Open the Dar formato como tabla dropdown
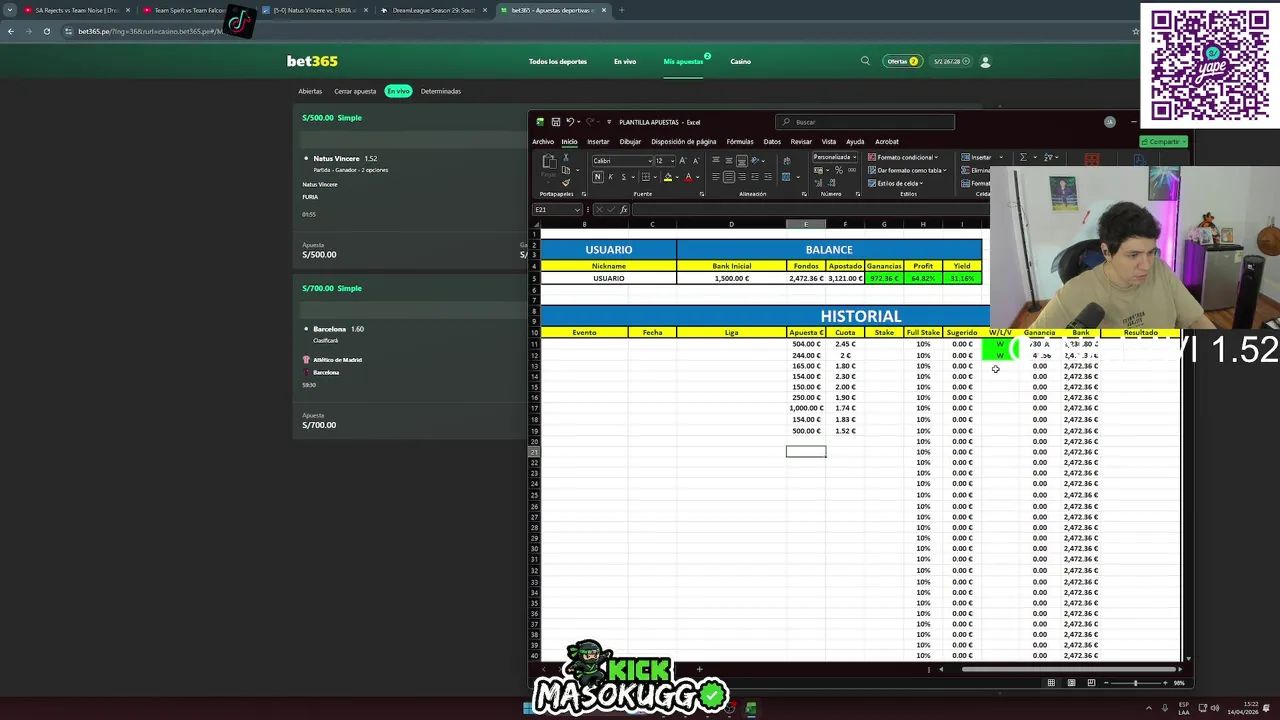 [x=908, y=170]
